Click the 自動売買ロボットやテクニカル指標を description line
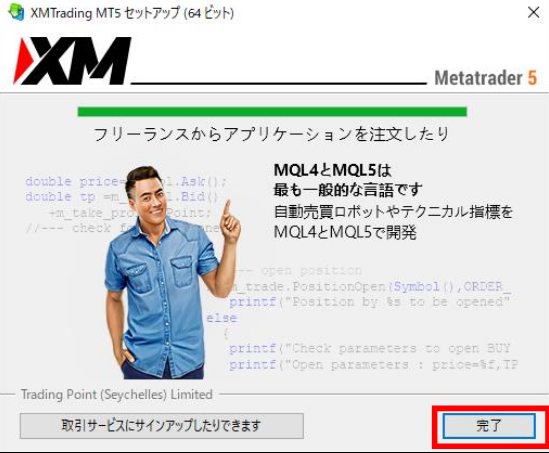The width and height of the screenshot is (549, 453). click(393, 212)
